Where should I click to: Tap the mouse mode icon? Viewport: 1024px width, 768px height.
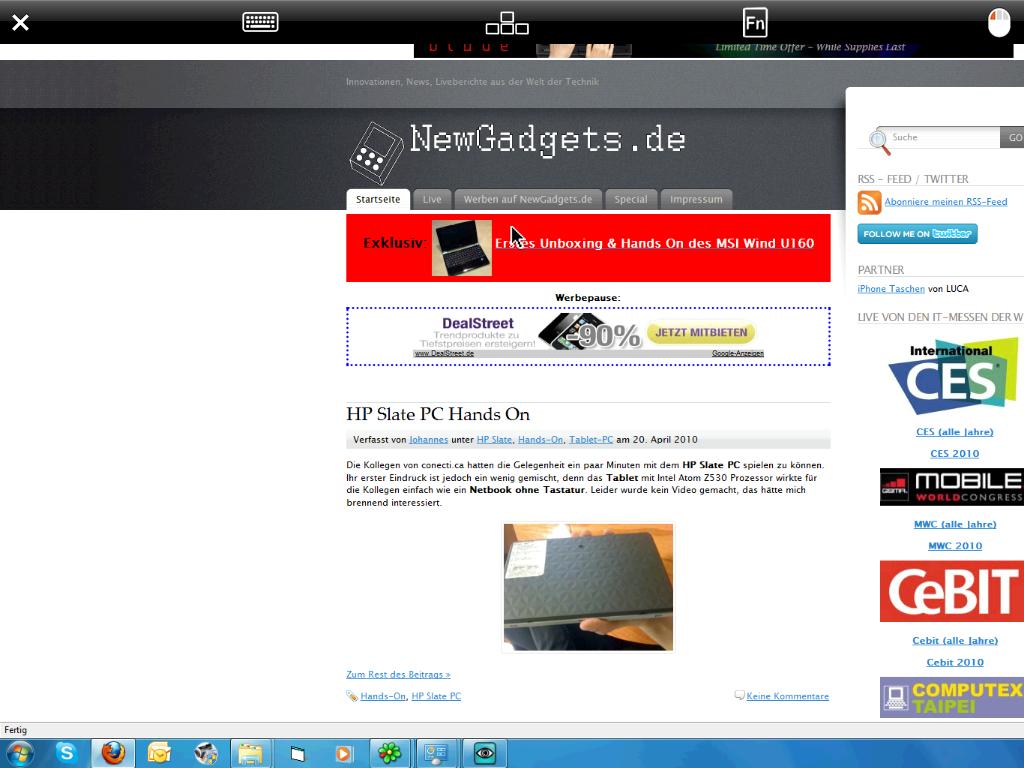click(x=999, y=23)
